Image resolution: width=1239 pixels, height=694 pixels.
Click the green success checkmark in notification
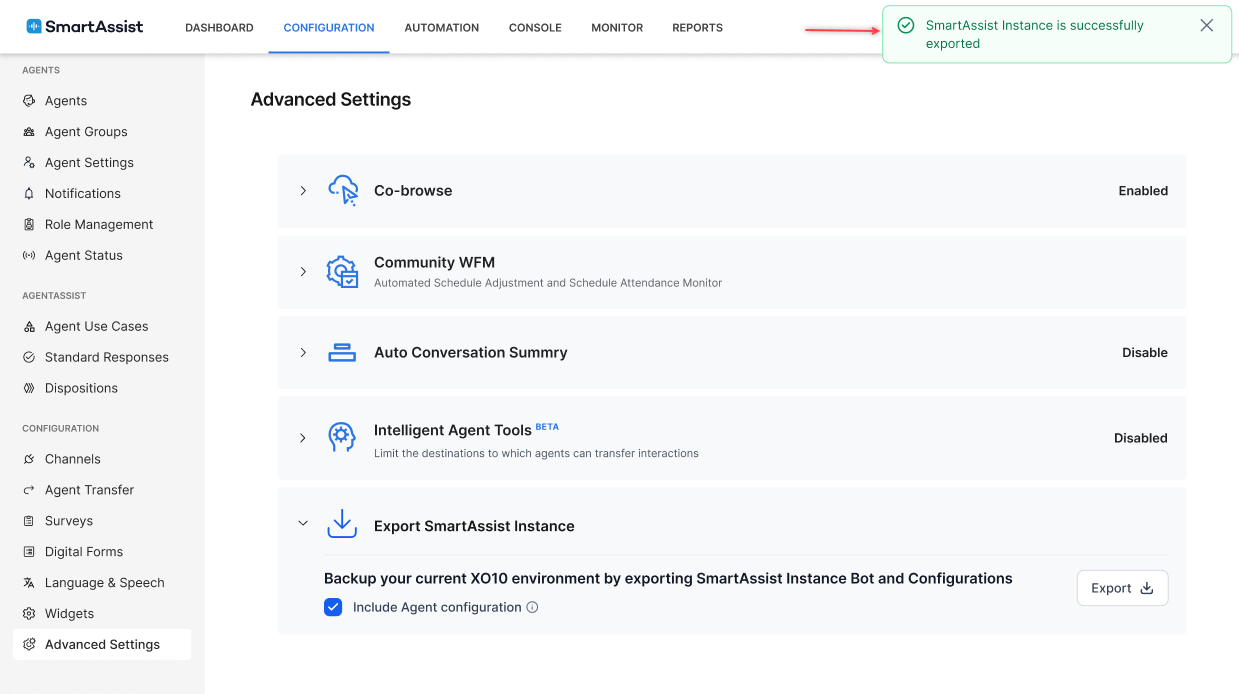[906, 25]
